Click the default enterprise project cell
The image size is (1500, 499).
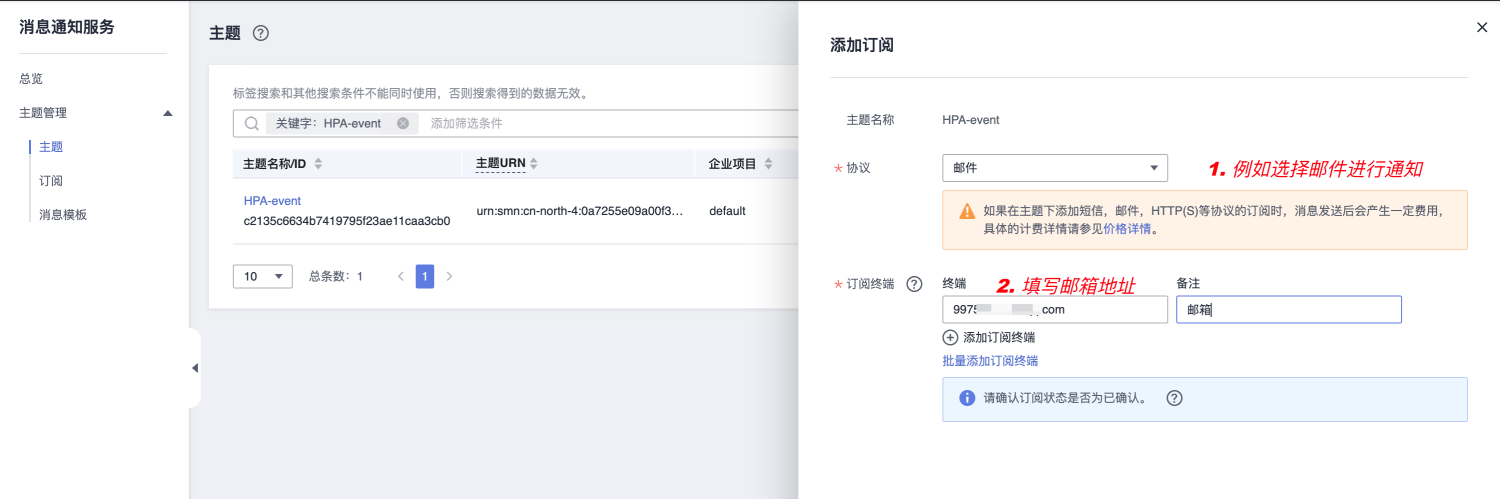pyautogui.click(x=727, y=211)
